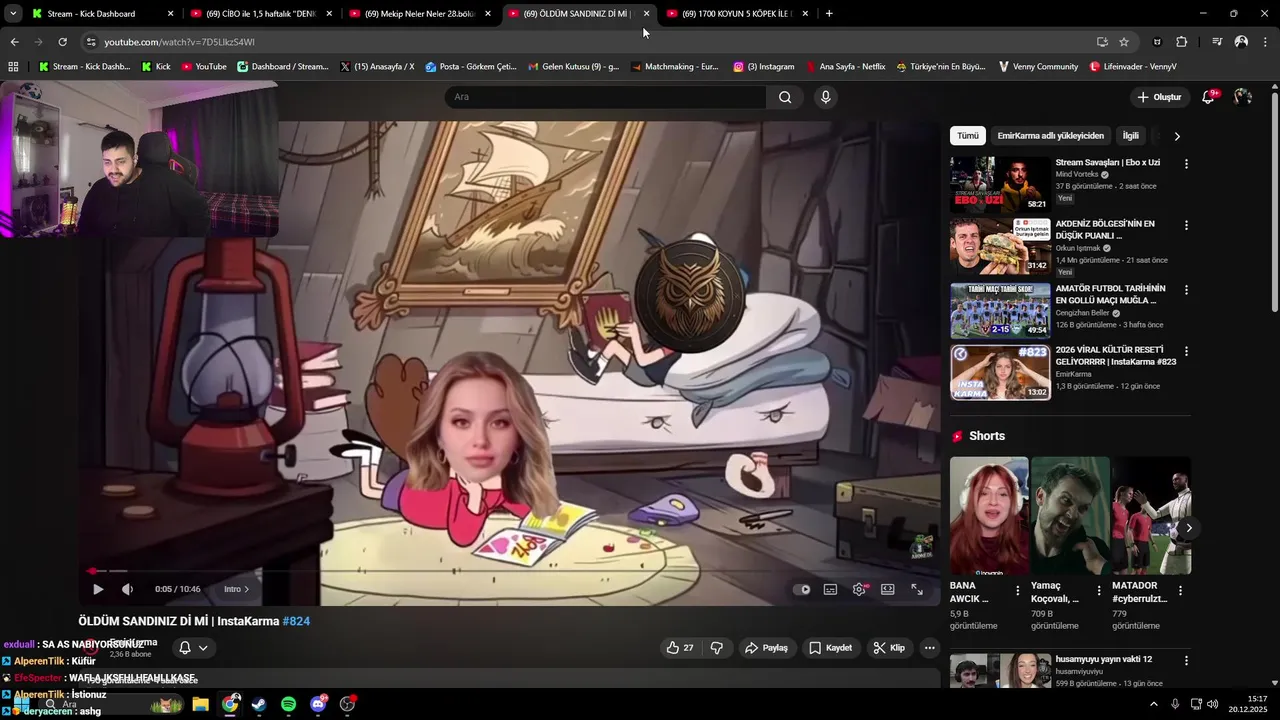The width and height of the screenshot is (1280, 720).
Task: Open the Oluştur create button
Action: point(1159,97)
